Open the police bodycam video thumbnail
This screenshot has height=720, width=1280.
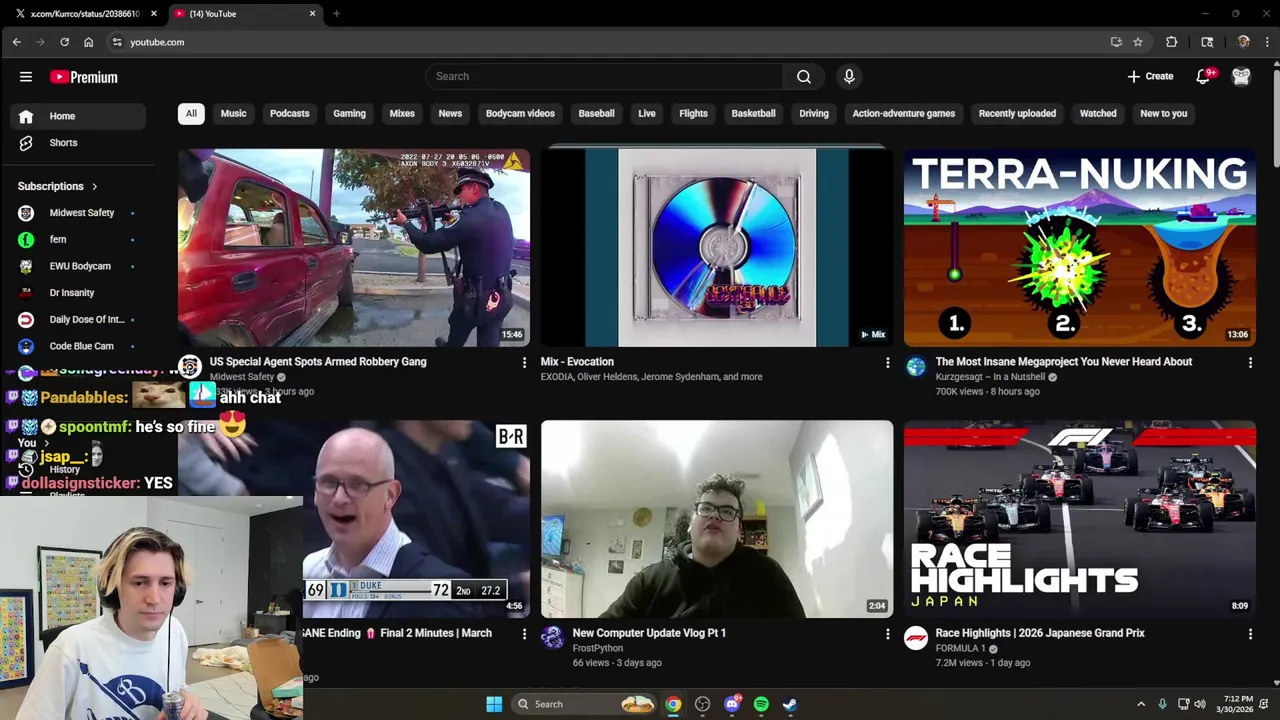coord(354,248)
